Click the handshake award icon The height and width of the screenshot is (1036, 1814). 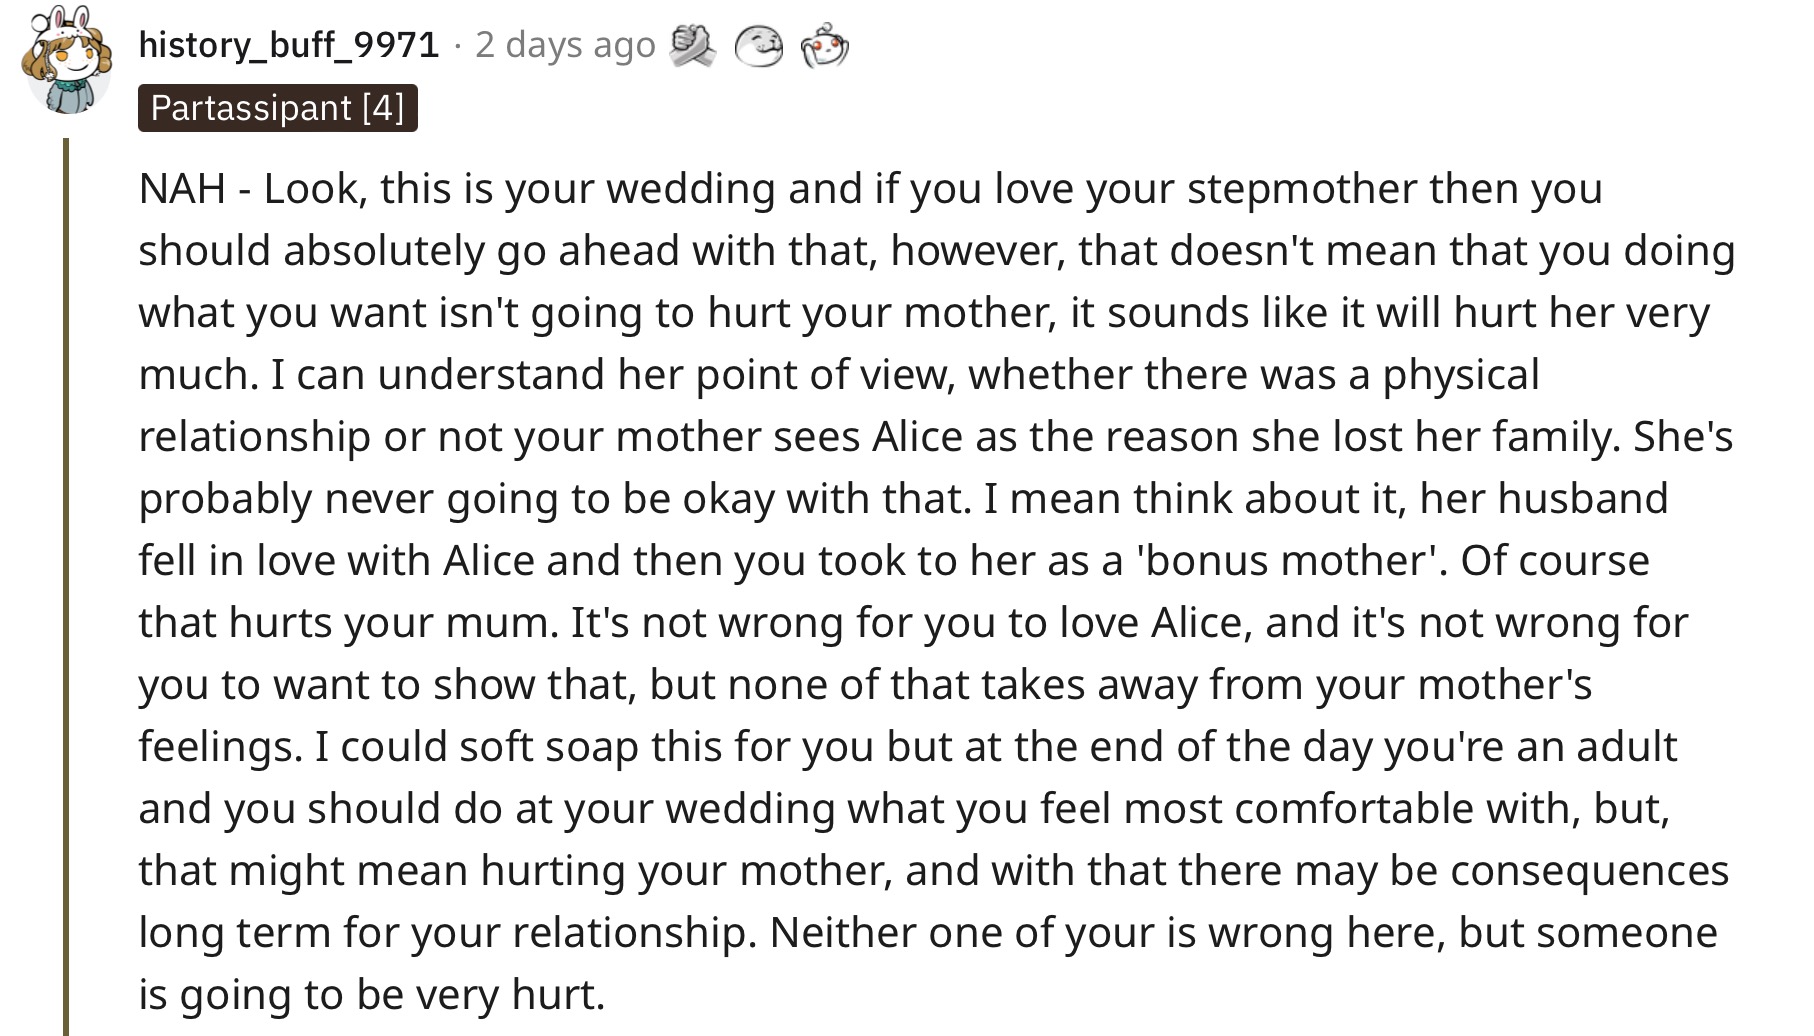click(x=692, y=46)
